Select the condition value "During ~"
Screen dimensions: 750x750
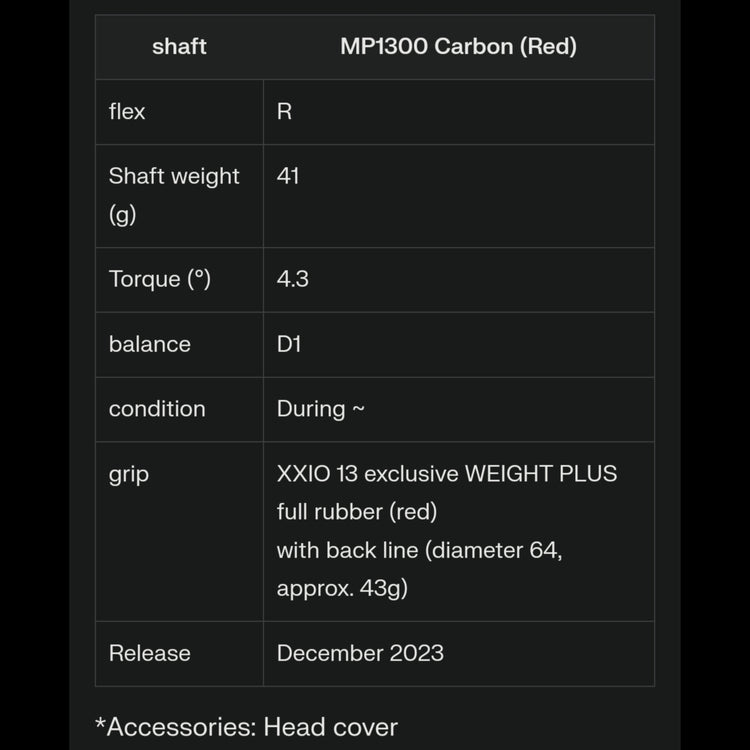pyautogui.click(x=321, y=409)
